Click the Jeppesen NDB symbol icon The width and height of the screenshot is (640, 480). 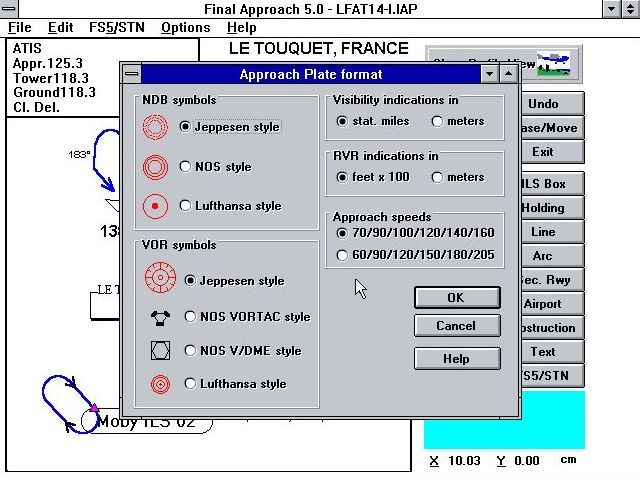(155, 127)
